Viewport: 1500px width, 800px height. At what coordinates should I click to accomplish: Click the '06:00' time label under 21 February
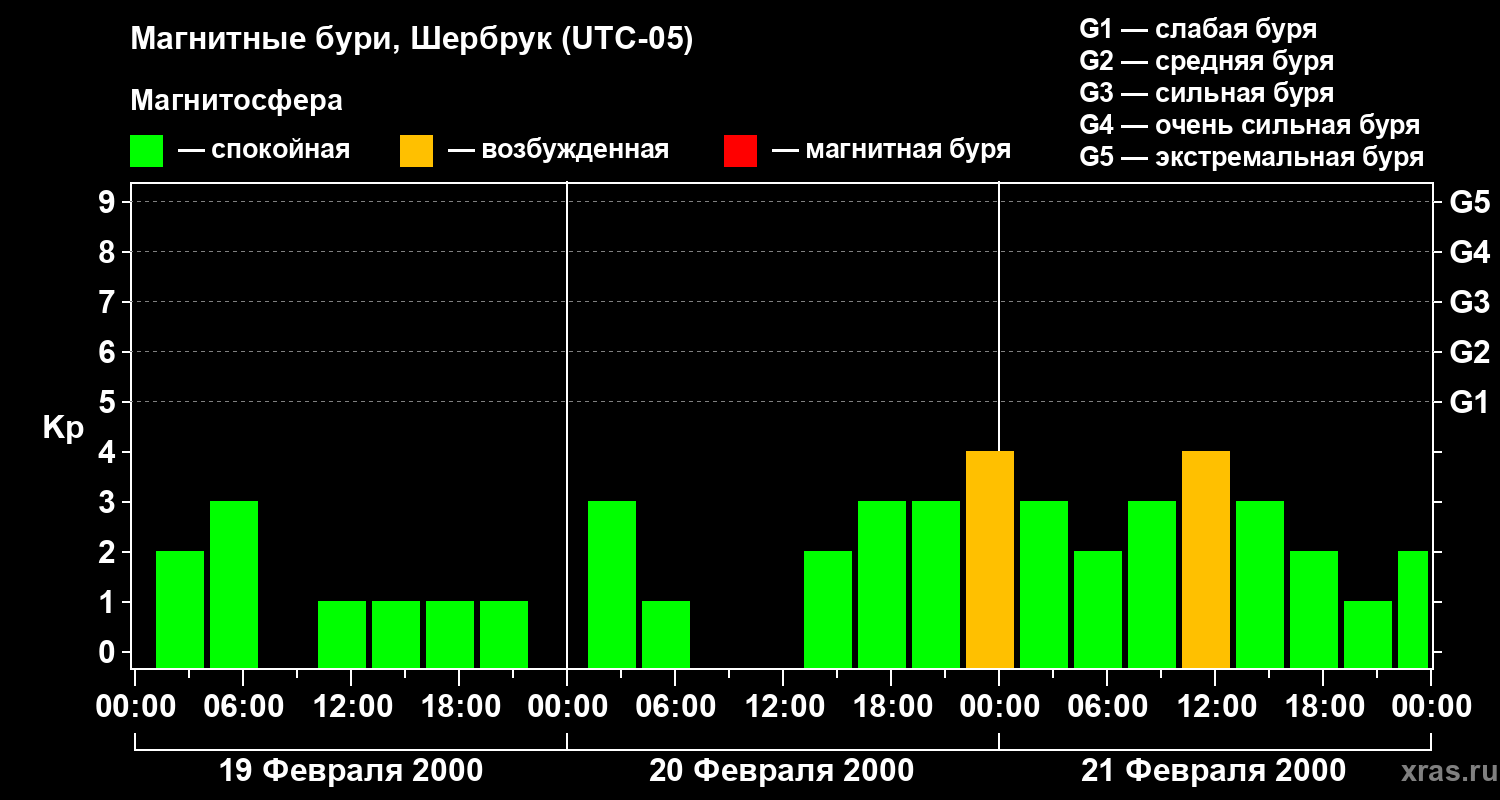tap(1107, 707)
